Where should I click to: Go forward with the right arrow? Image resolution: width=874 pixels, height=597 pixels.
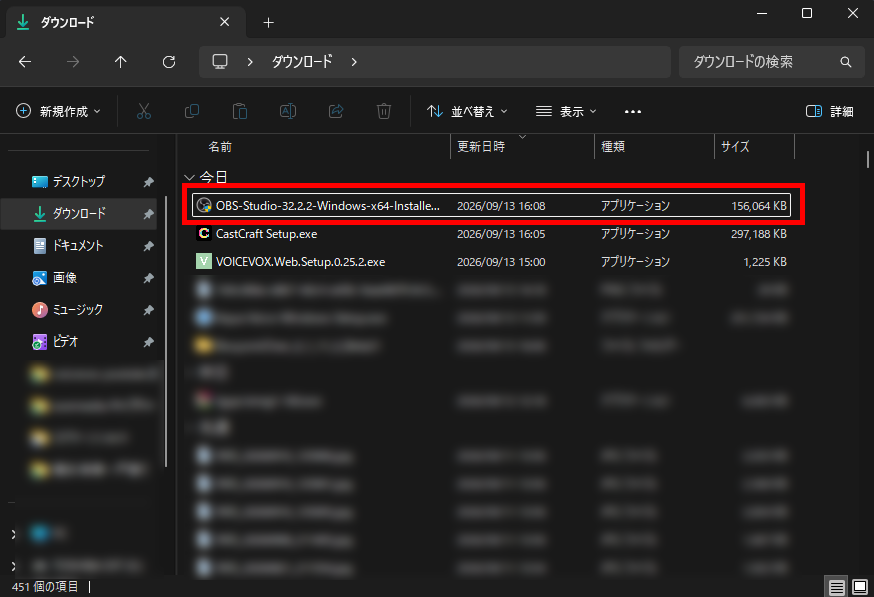[73, 62]
